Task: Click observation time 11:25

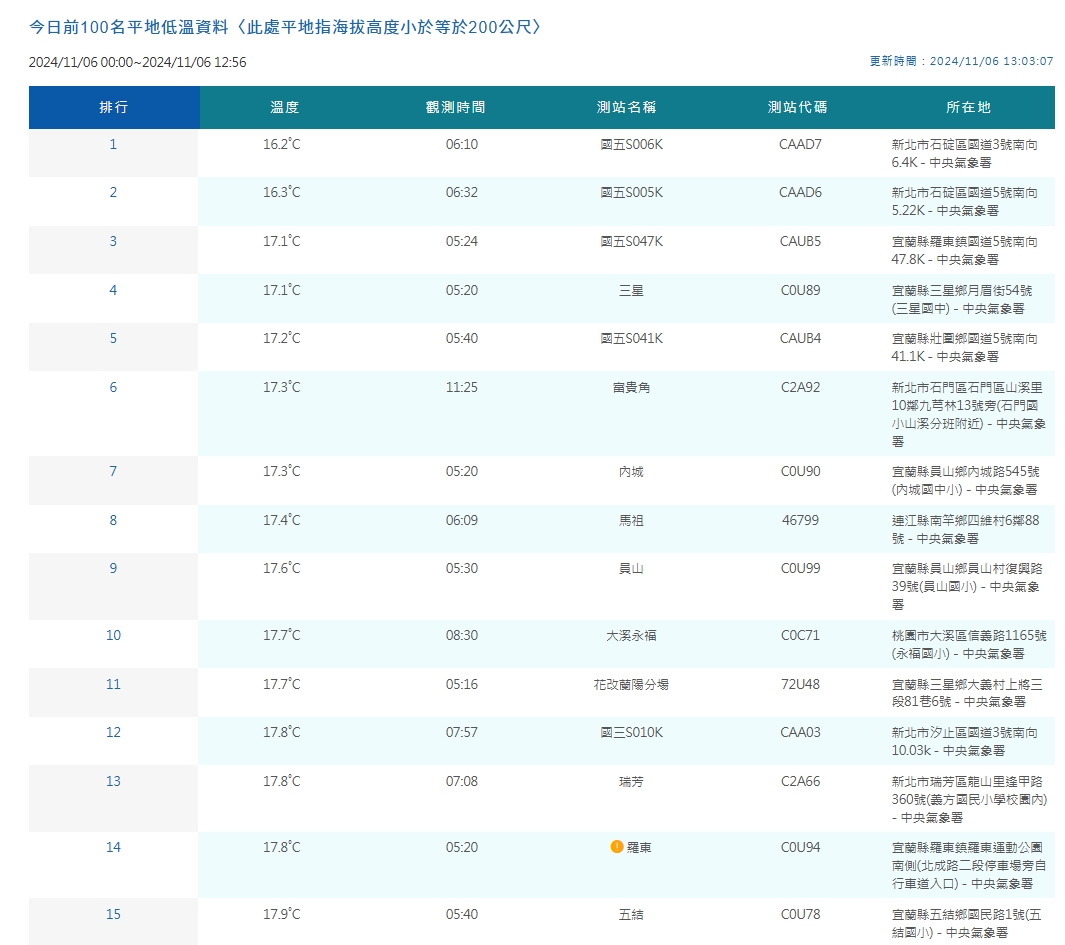Action: (x=462, y=388)
